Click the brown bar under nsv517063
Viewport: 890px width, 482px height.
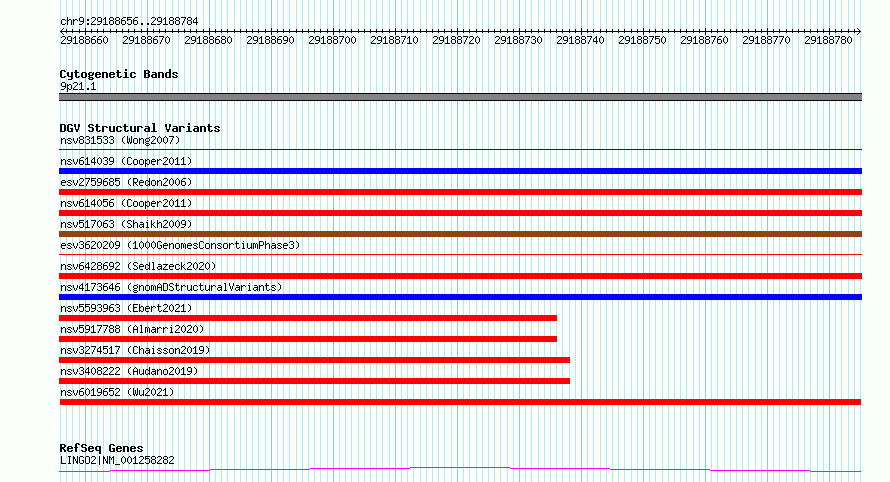tap(460, 234)
